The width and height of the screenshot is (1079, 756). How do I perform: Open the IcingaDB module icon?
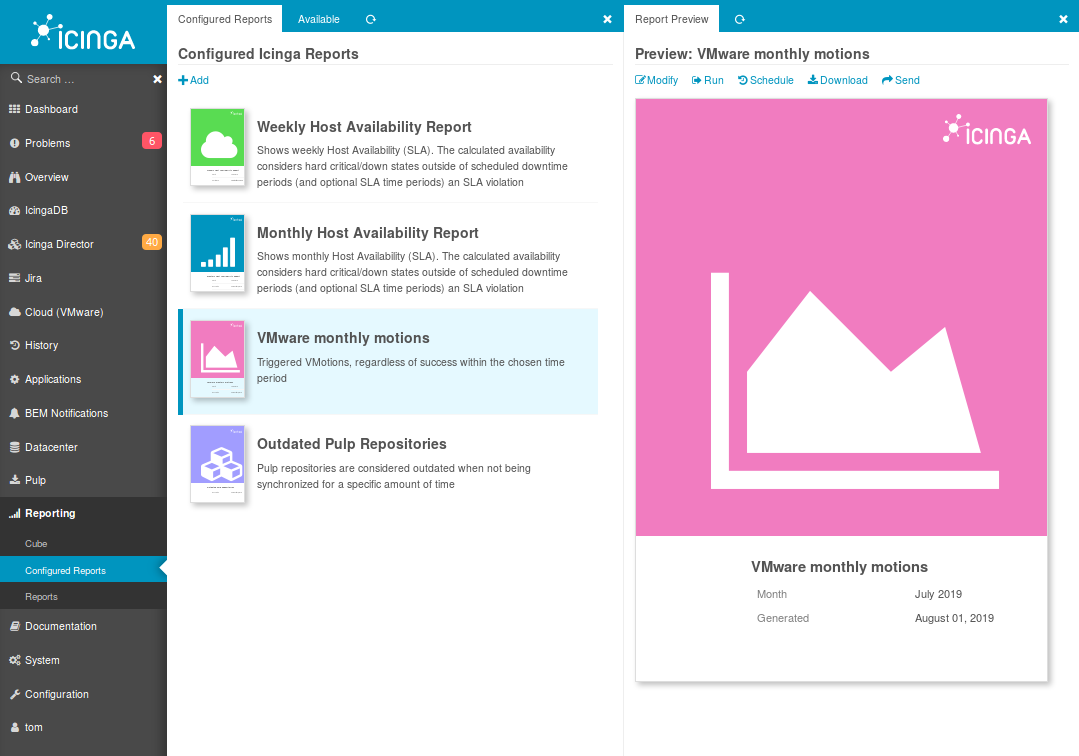[16, 210]
